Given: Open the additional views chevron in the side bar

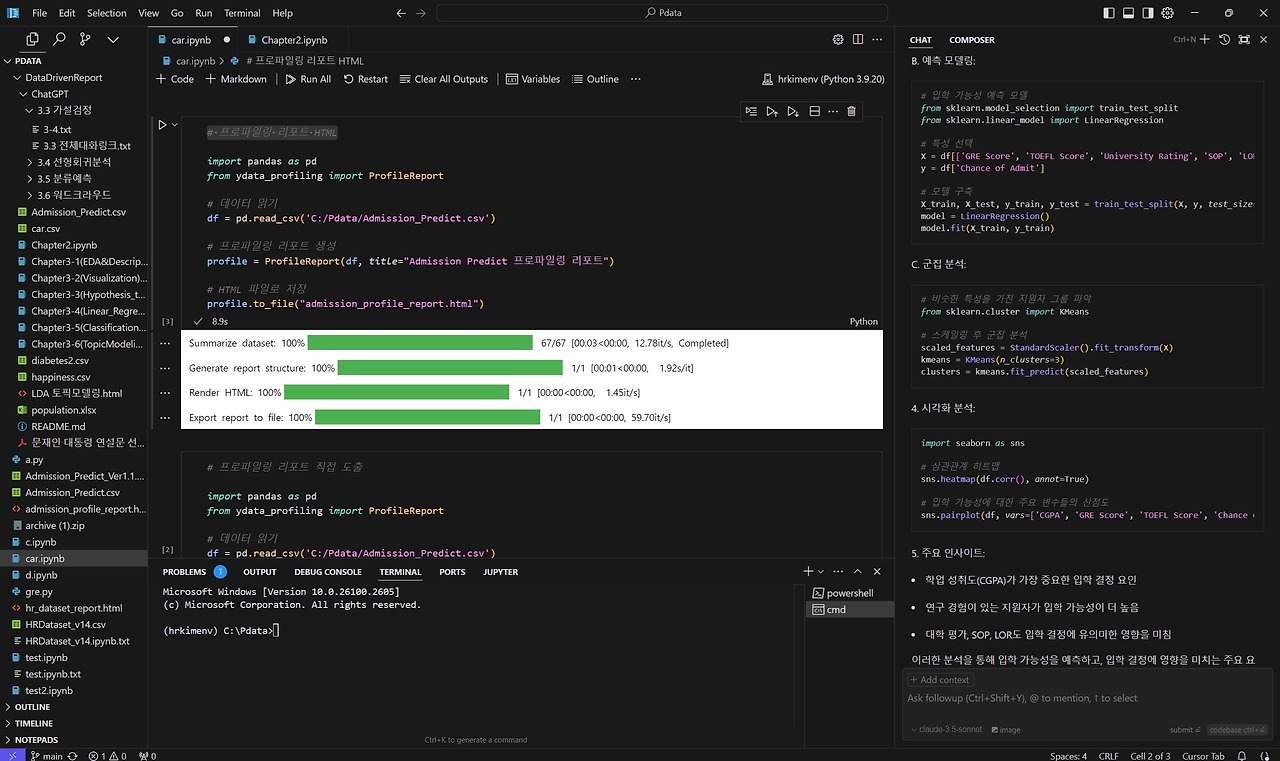Looking at the screenshot, I should click(113, 39).
